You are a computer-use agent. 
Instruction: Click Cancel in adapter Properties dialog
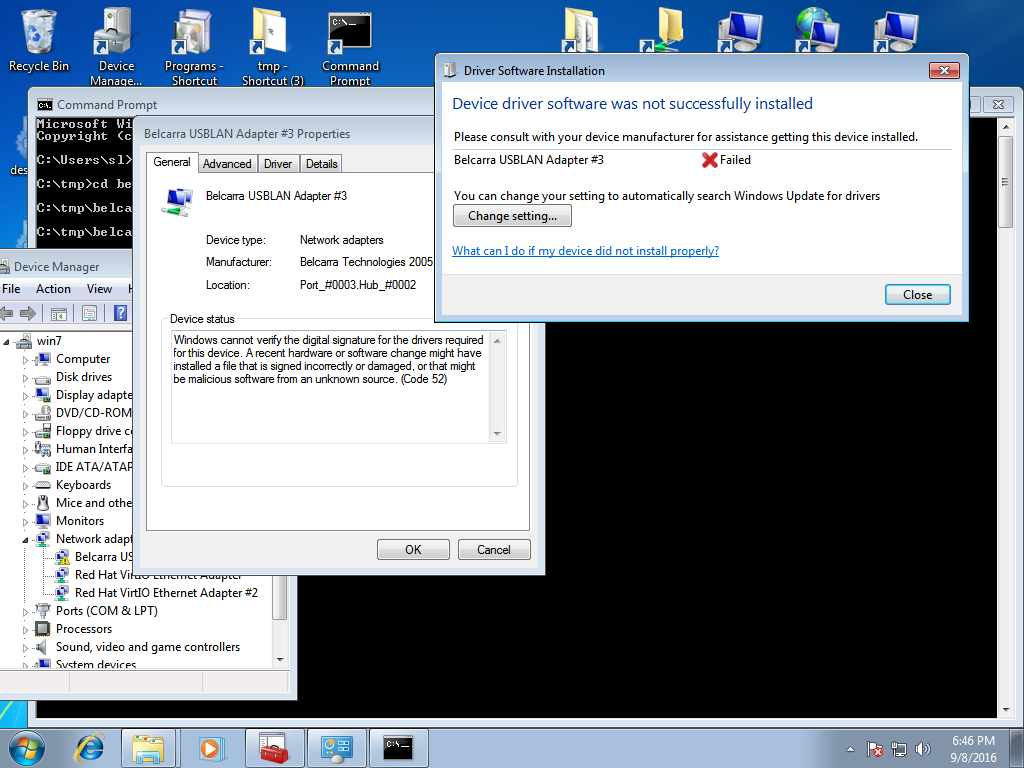click(x=494, y=549)
